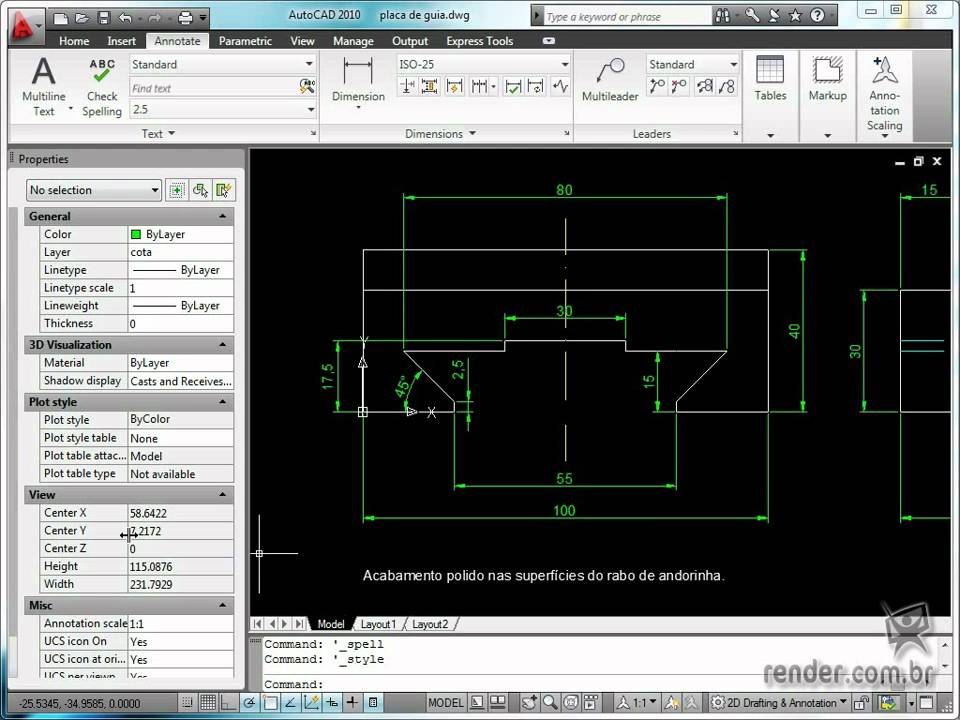The width and height of the screenshot is (960, 720).
Task: Click the MODEL button in status bar
Action: pyautogui.click(x=445, y=702)
